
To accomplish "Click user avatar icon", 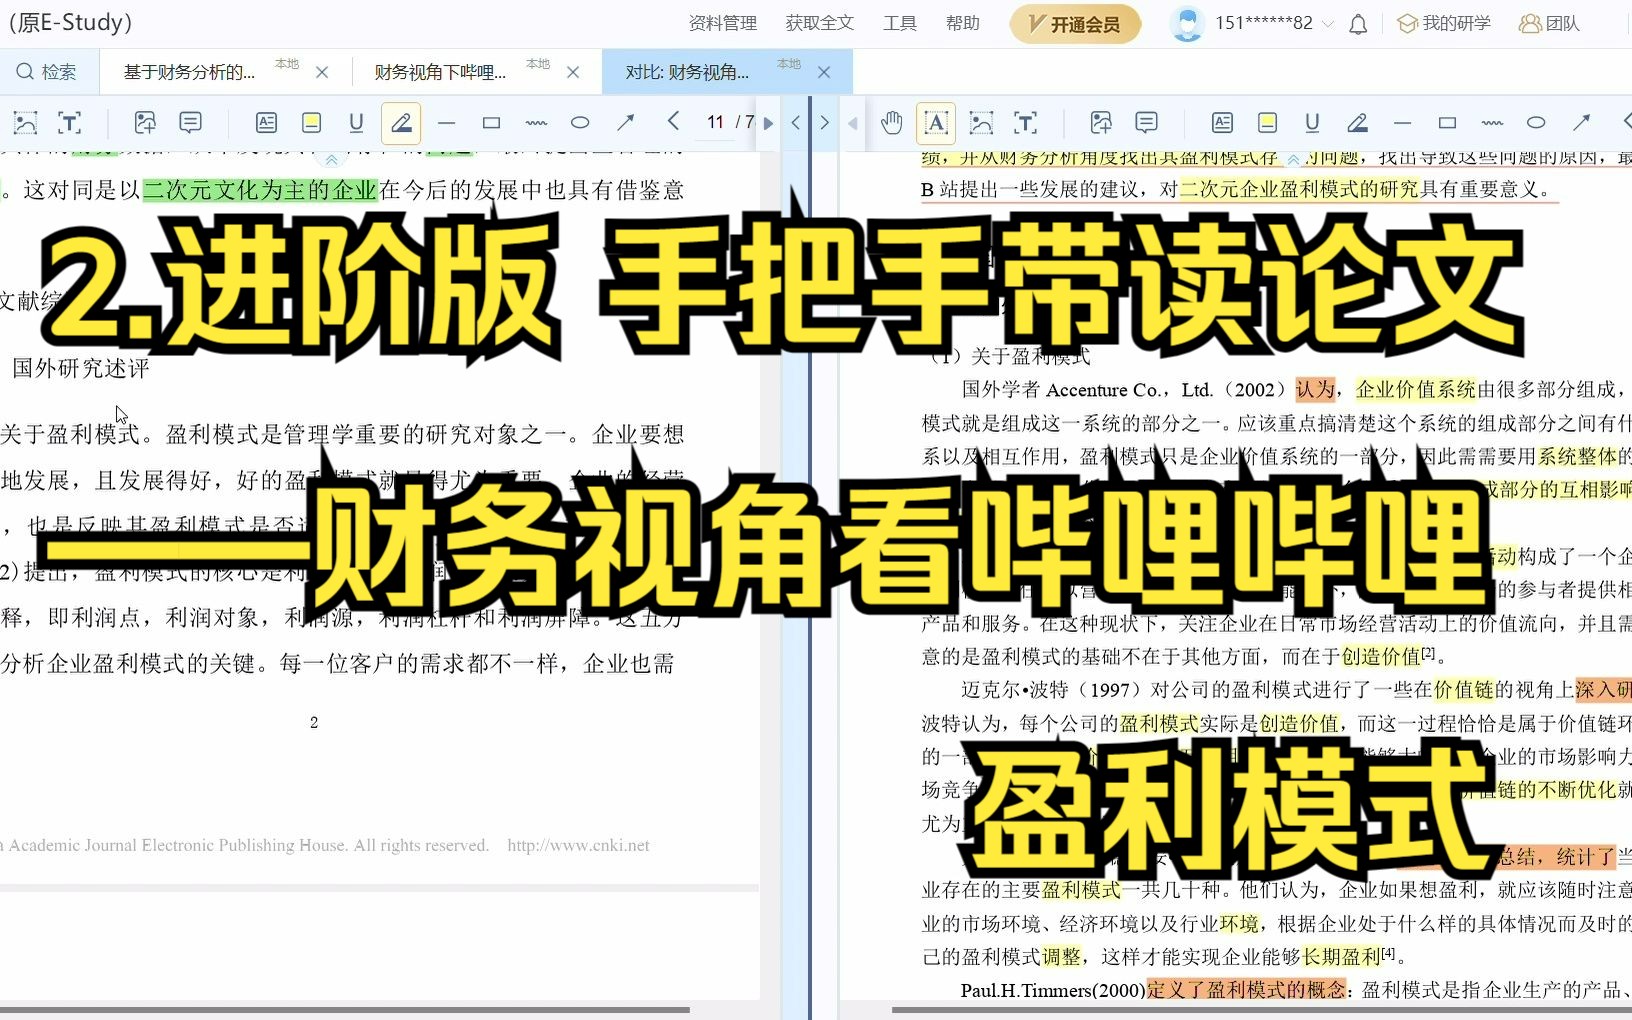I will coord(1187,23).
